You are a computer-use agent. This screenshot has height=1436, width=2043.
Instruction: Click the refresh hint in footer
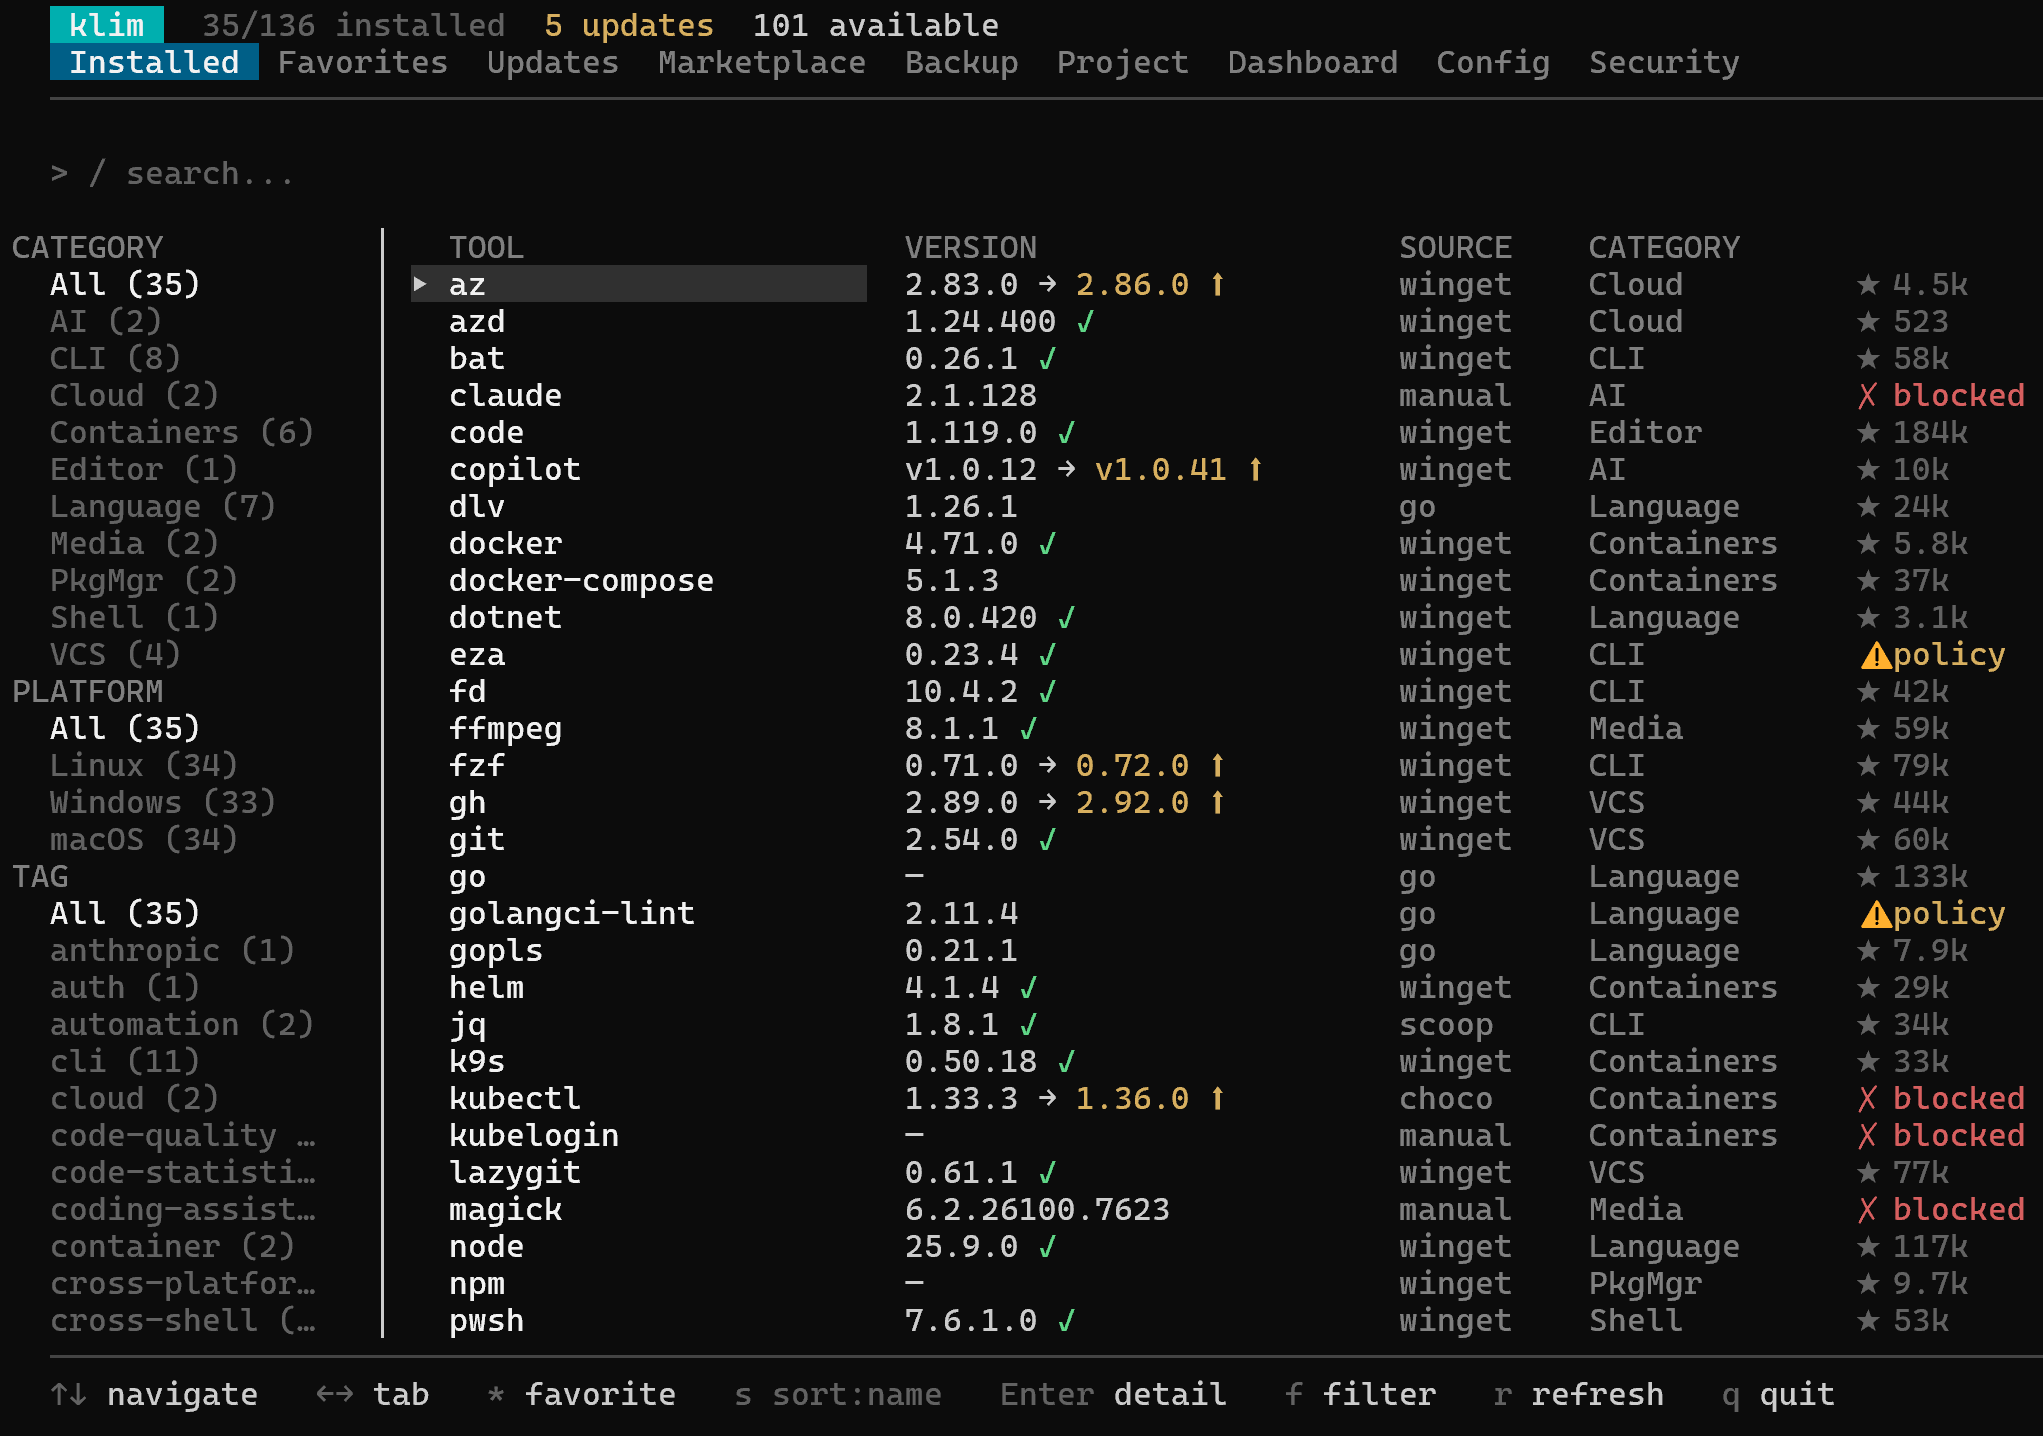coord(1578,1395)
